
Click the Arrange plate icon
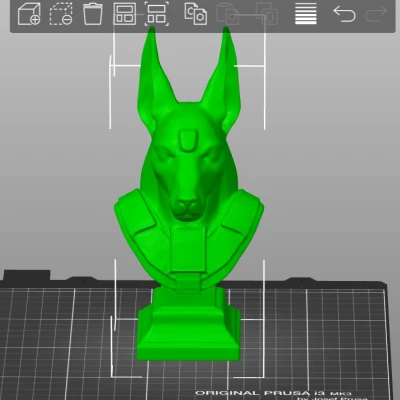pyautogui.click(x=125, y=14)
